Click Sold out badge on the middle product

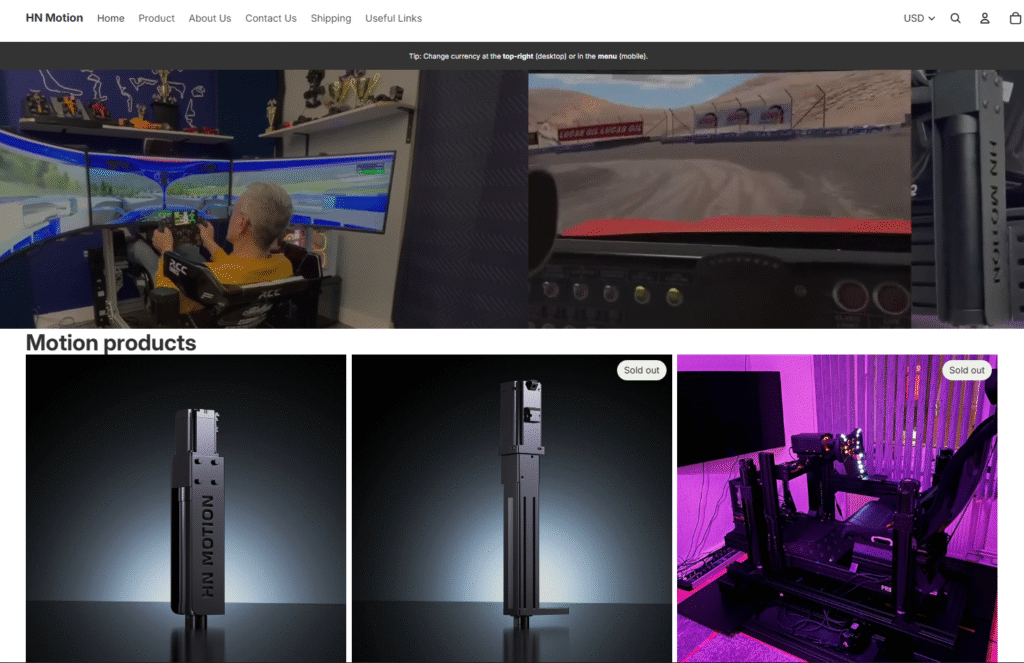641,370
